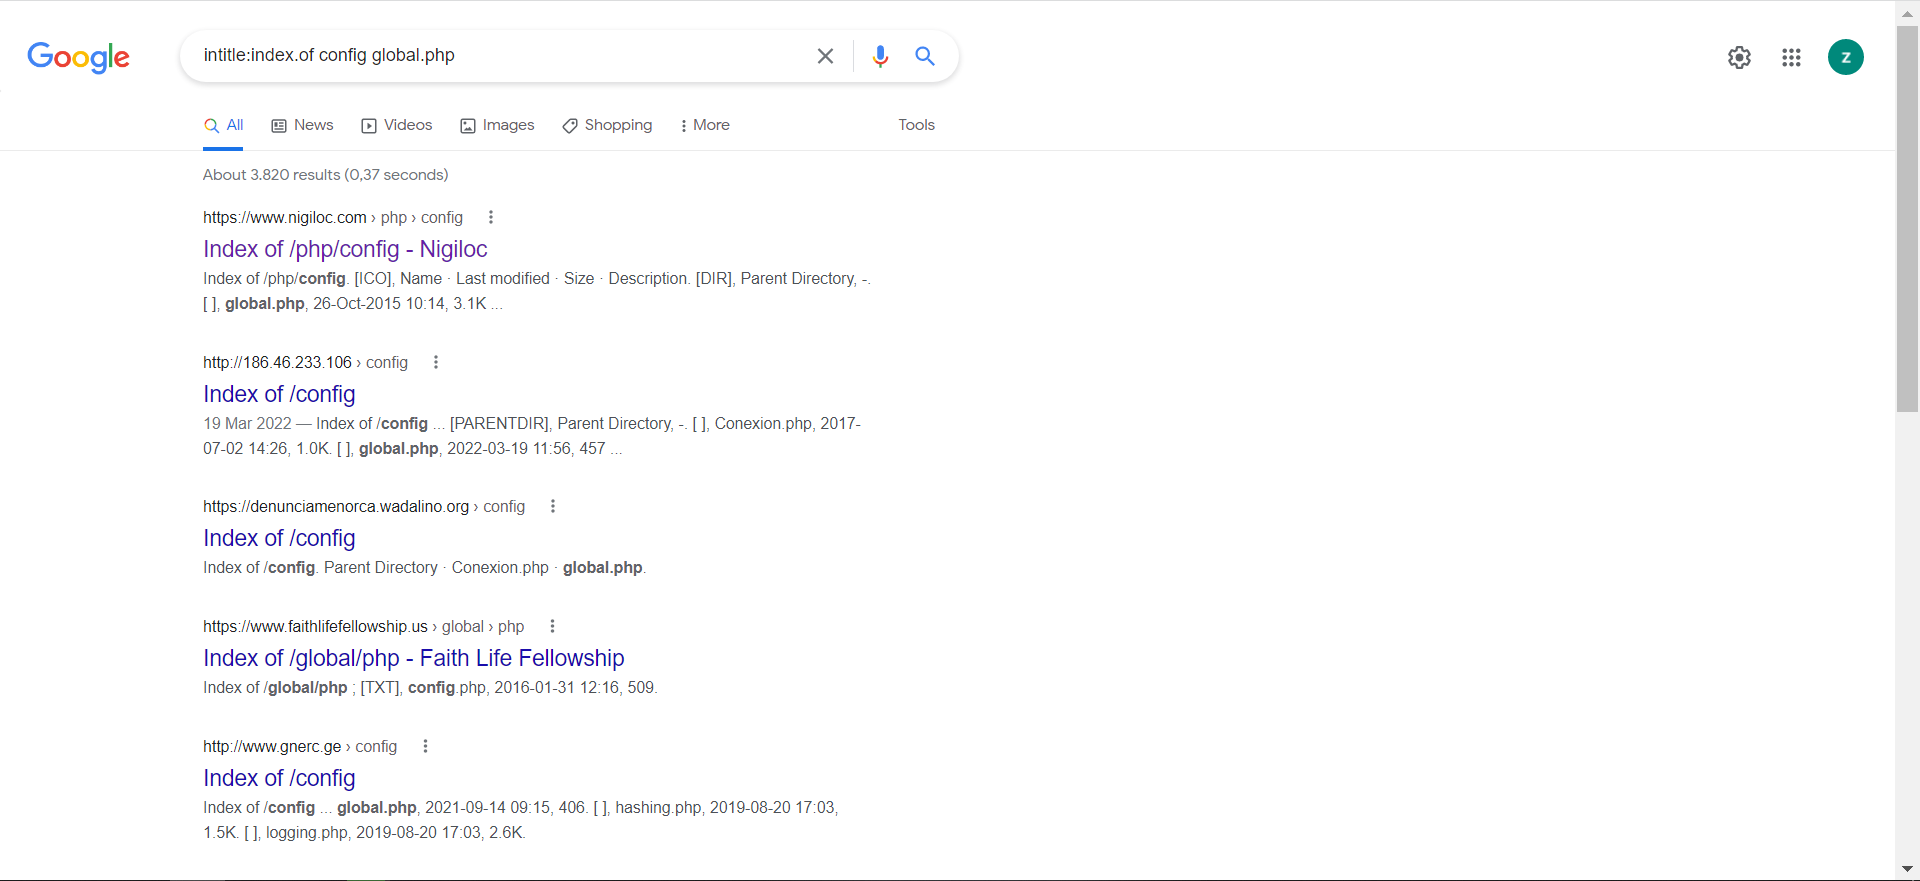The image size is (1920, 881).
Task: Open options for nigiloc.com result
Action: [490, 218]
